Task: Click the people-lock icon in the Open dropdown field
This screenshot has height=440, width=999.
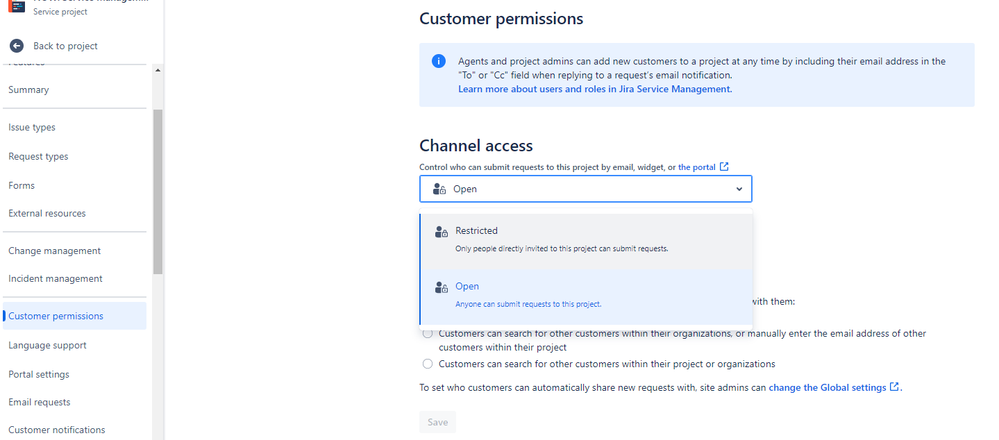Action: coord(440,189)
